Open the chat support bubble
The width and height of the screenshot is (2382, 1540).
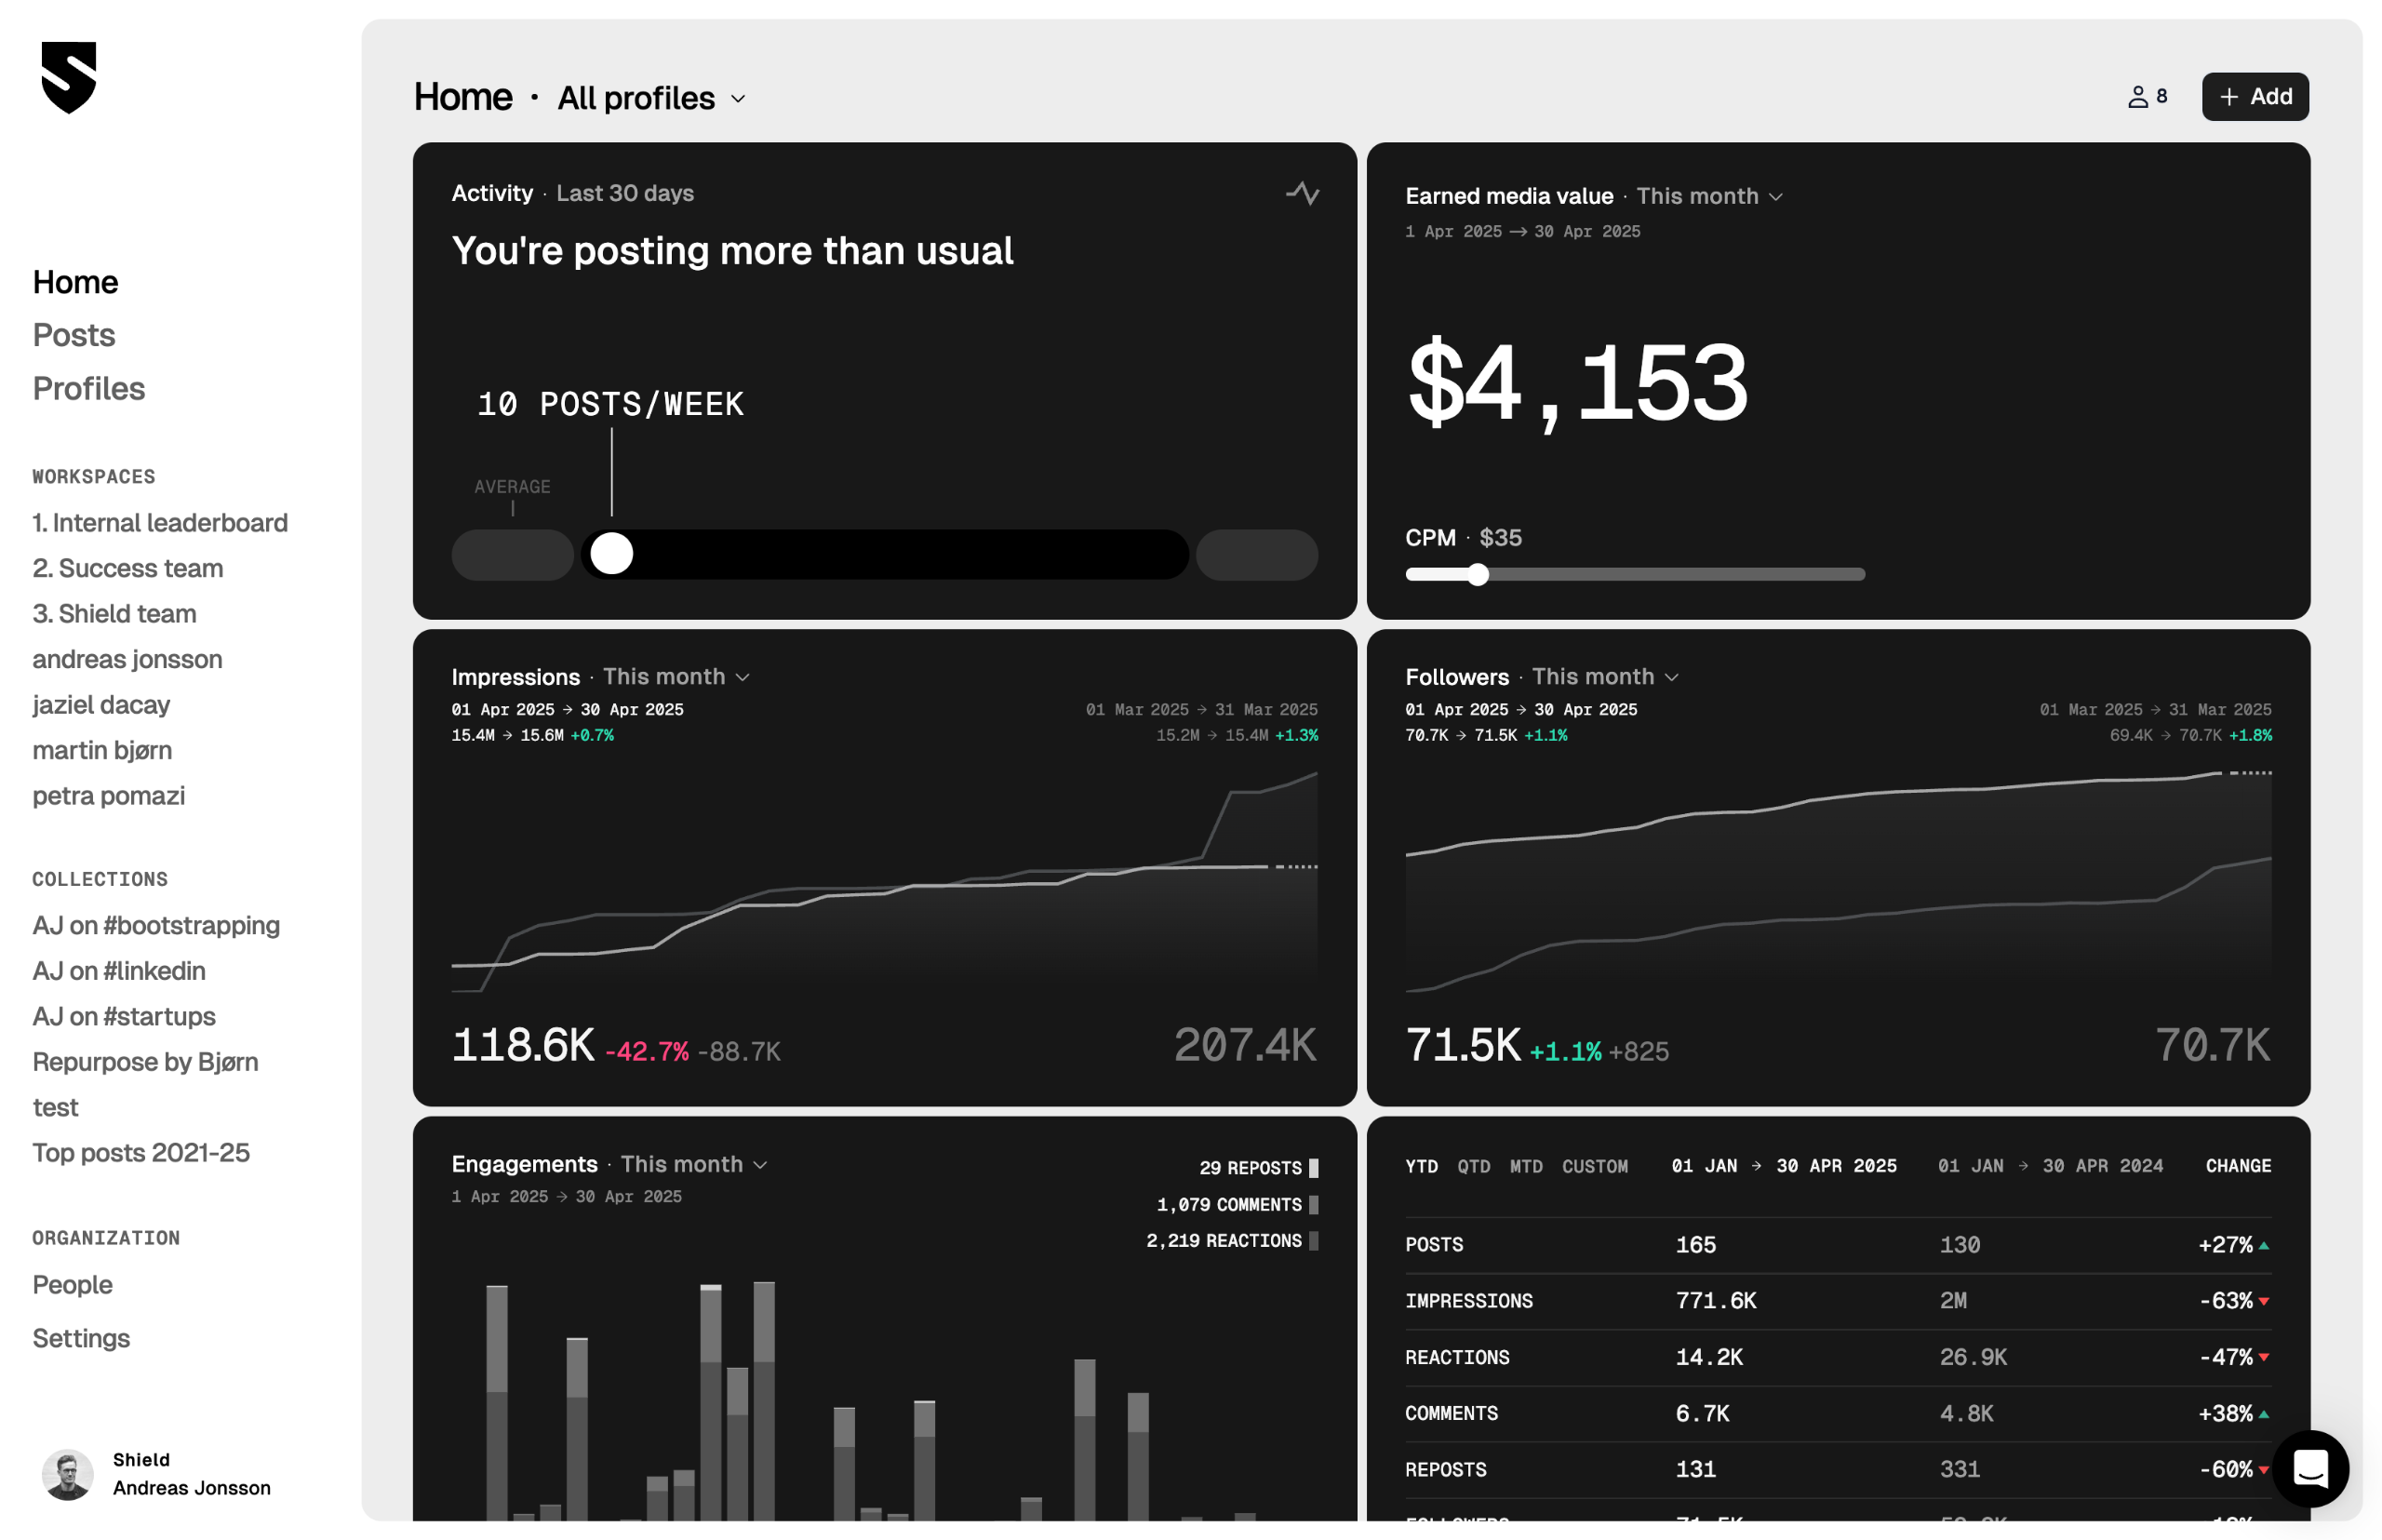coord(2310,1468)
